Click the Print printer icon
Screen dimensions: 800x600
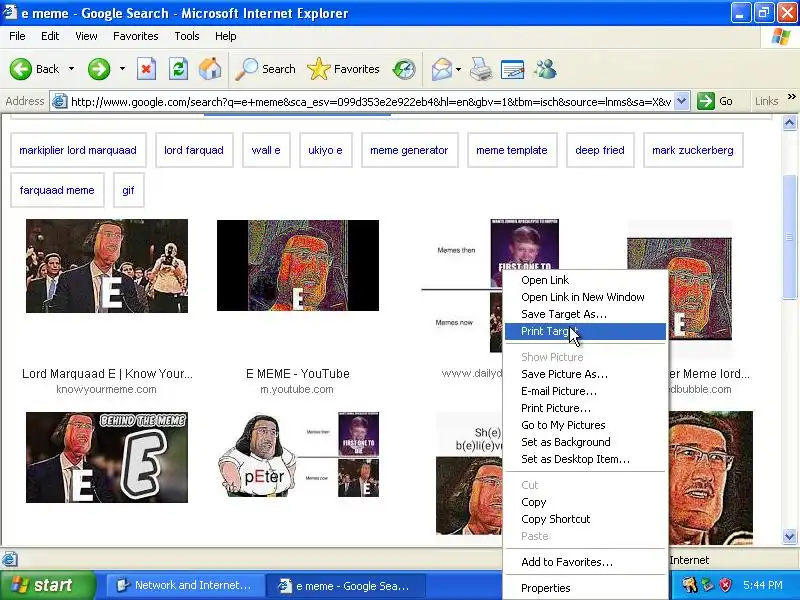coord(481,69)
